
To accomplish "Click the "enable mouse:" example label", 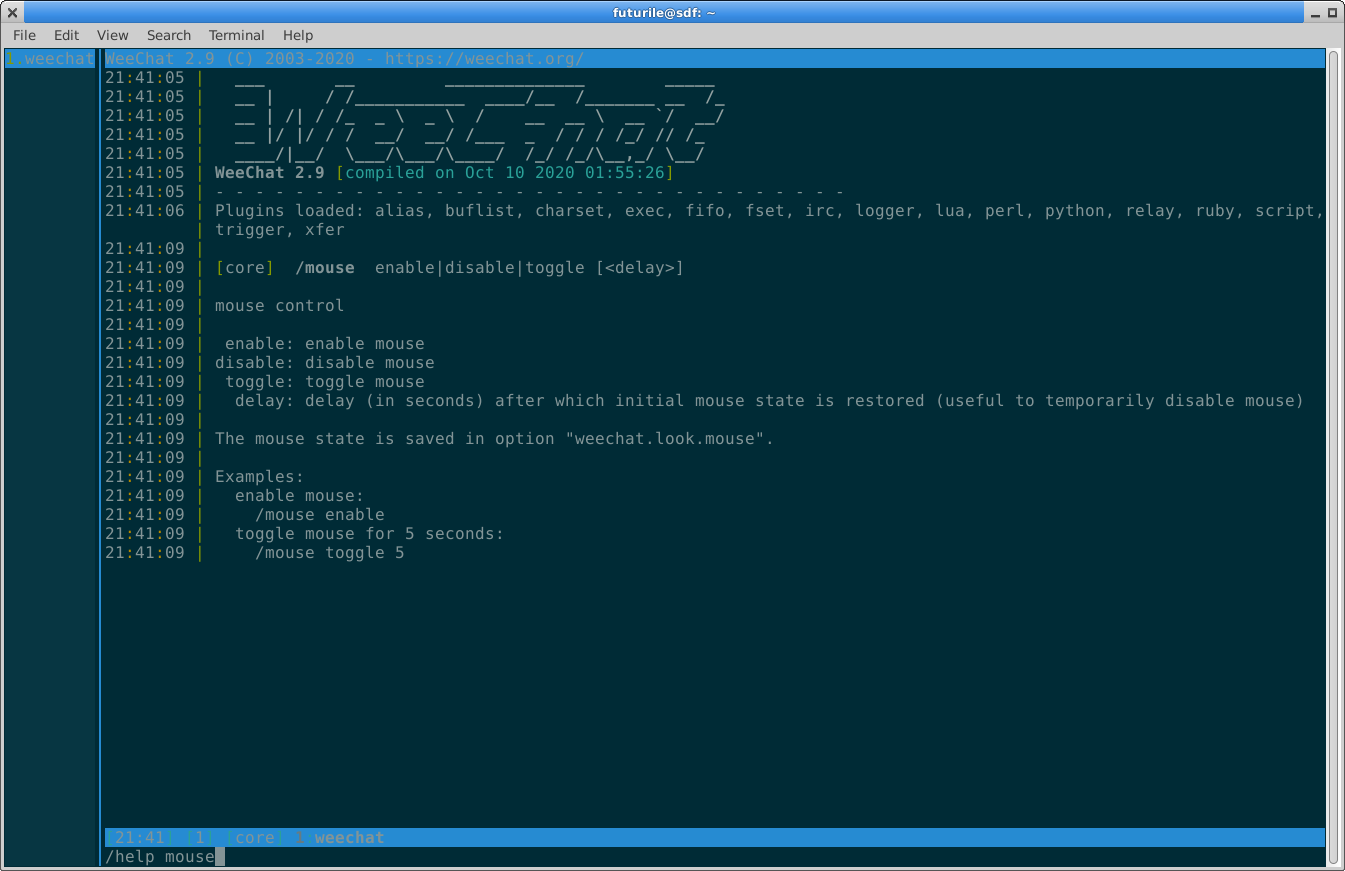I will (x=300, y=496).
